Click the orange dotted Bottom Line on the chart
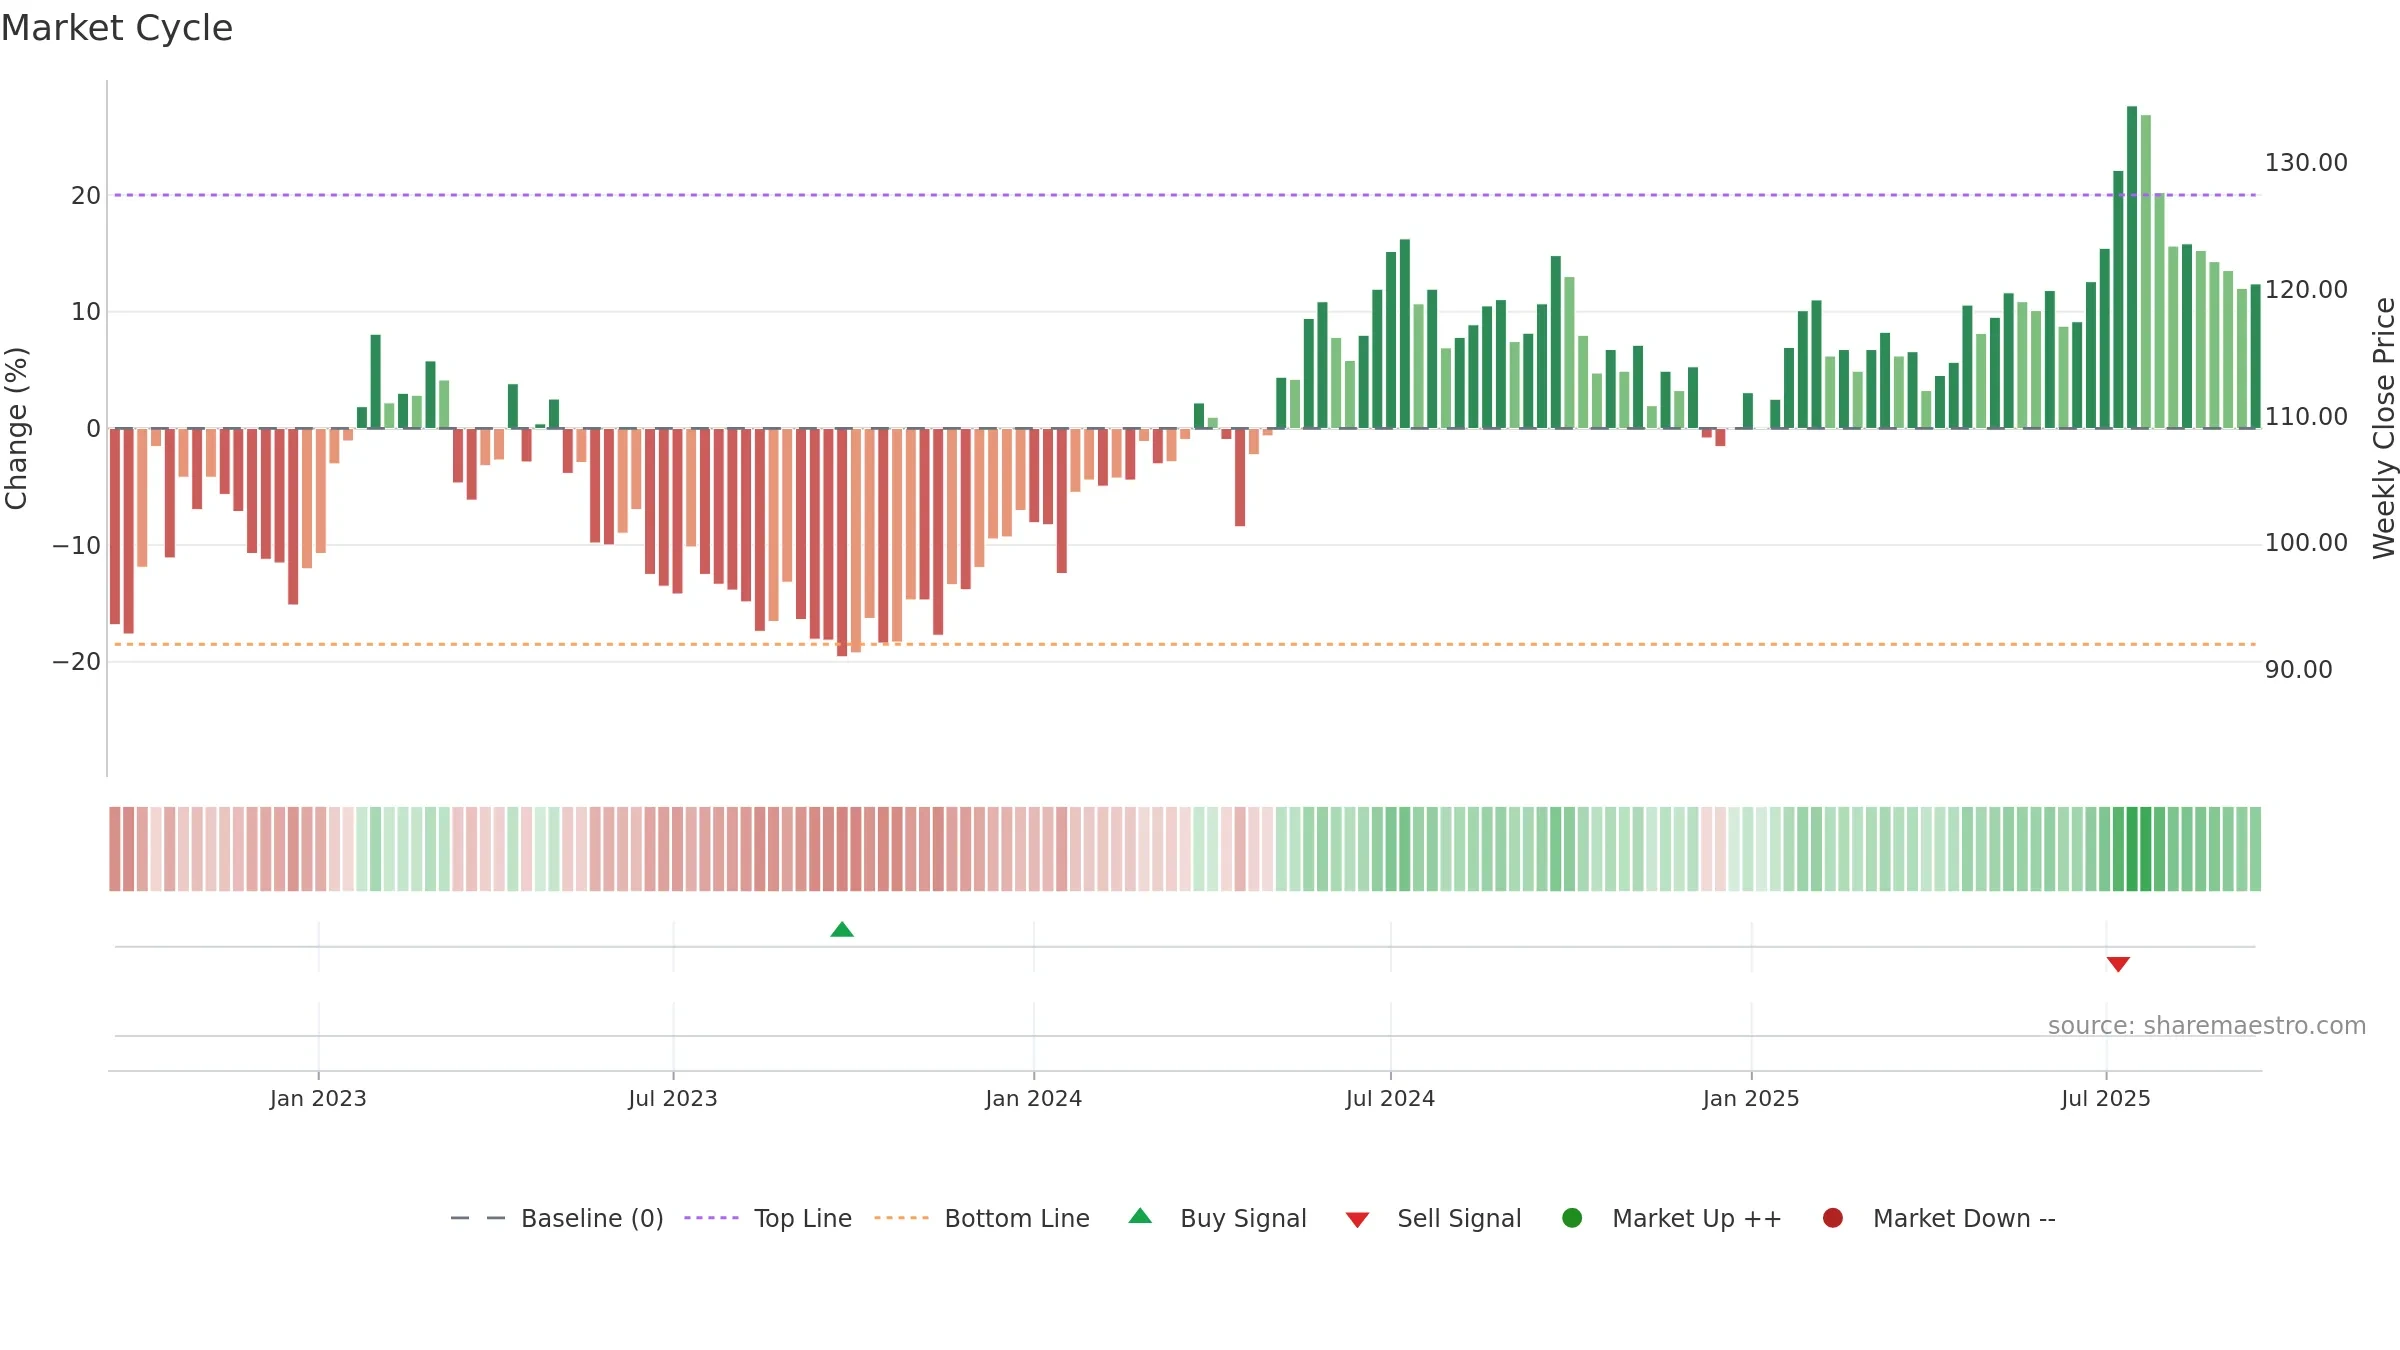Image resolution: width=2400 pixels, height=1350 pixels. [1185, 644]
